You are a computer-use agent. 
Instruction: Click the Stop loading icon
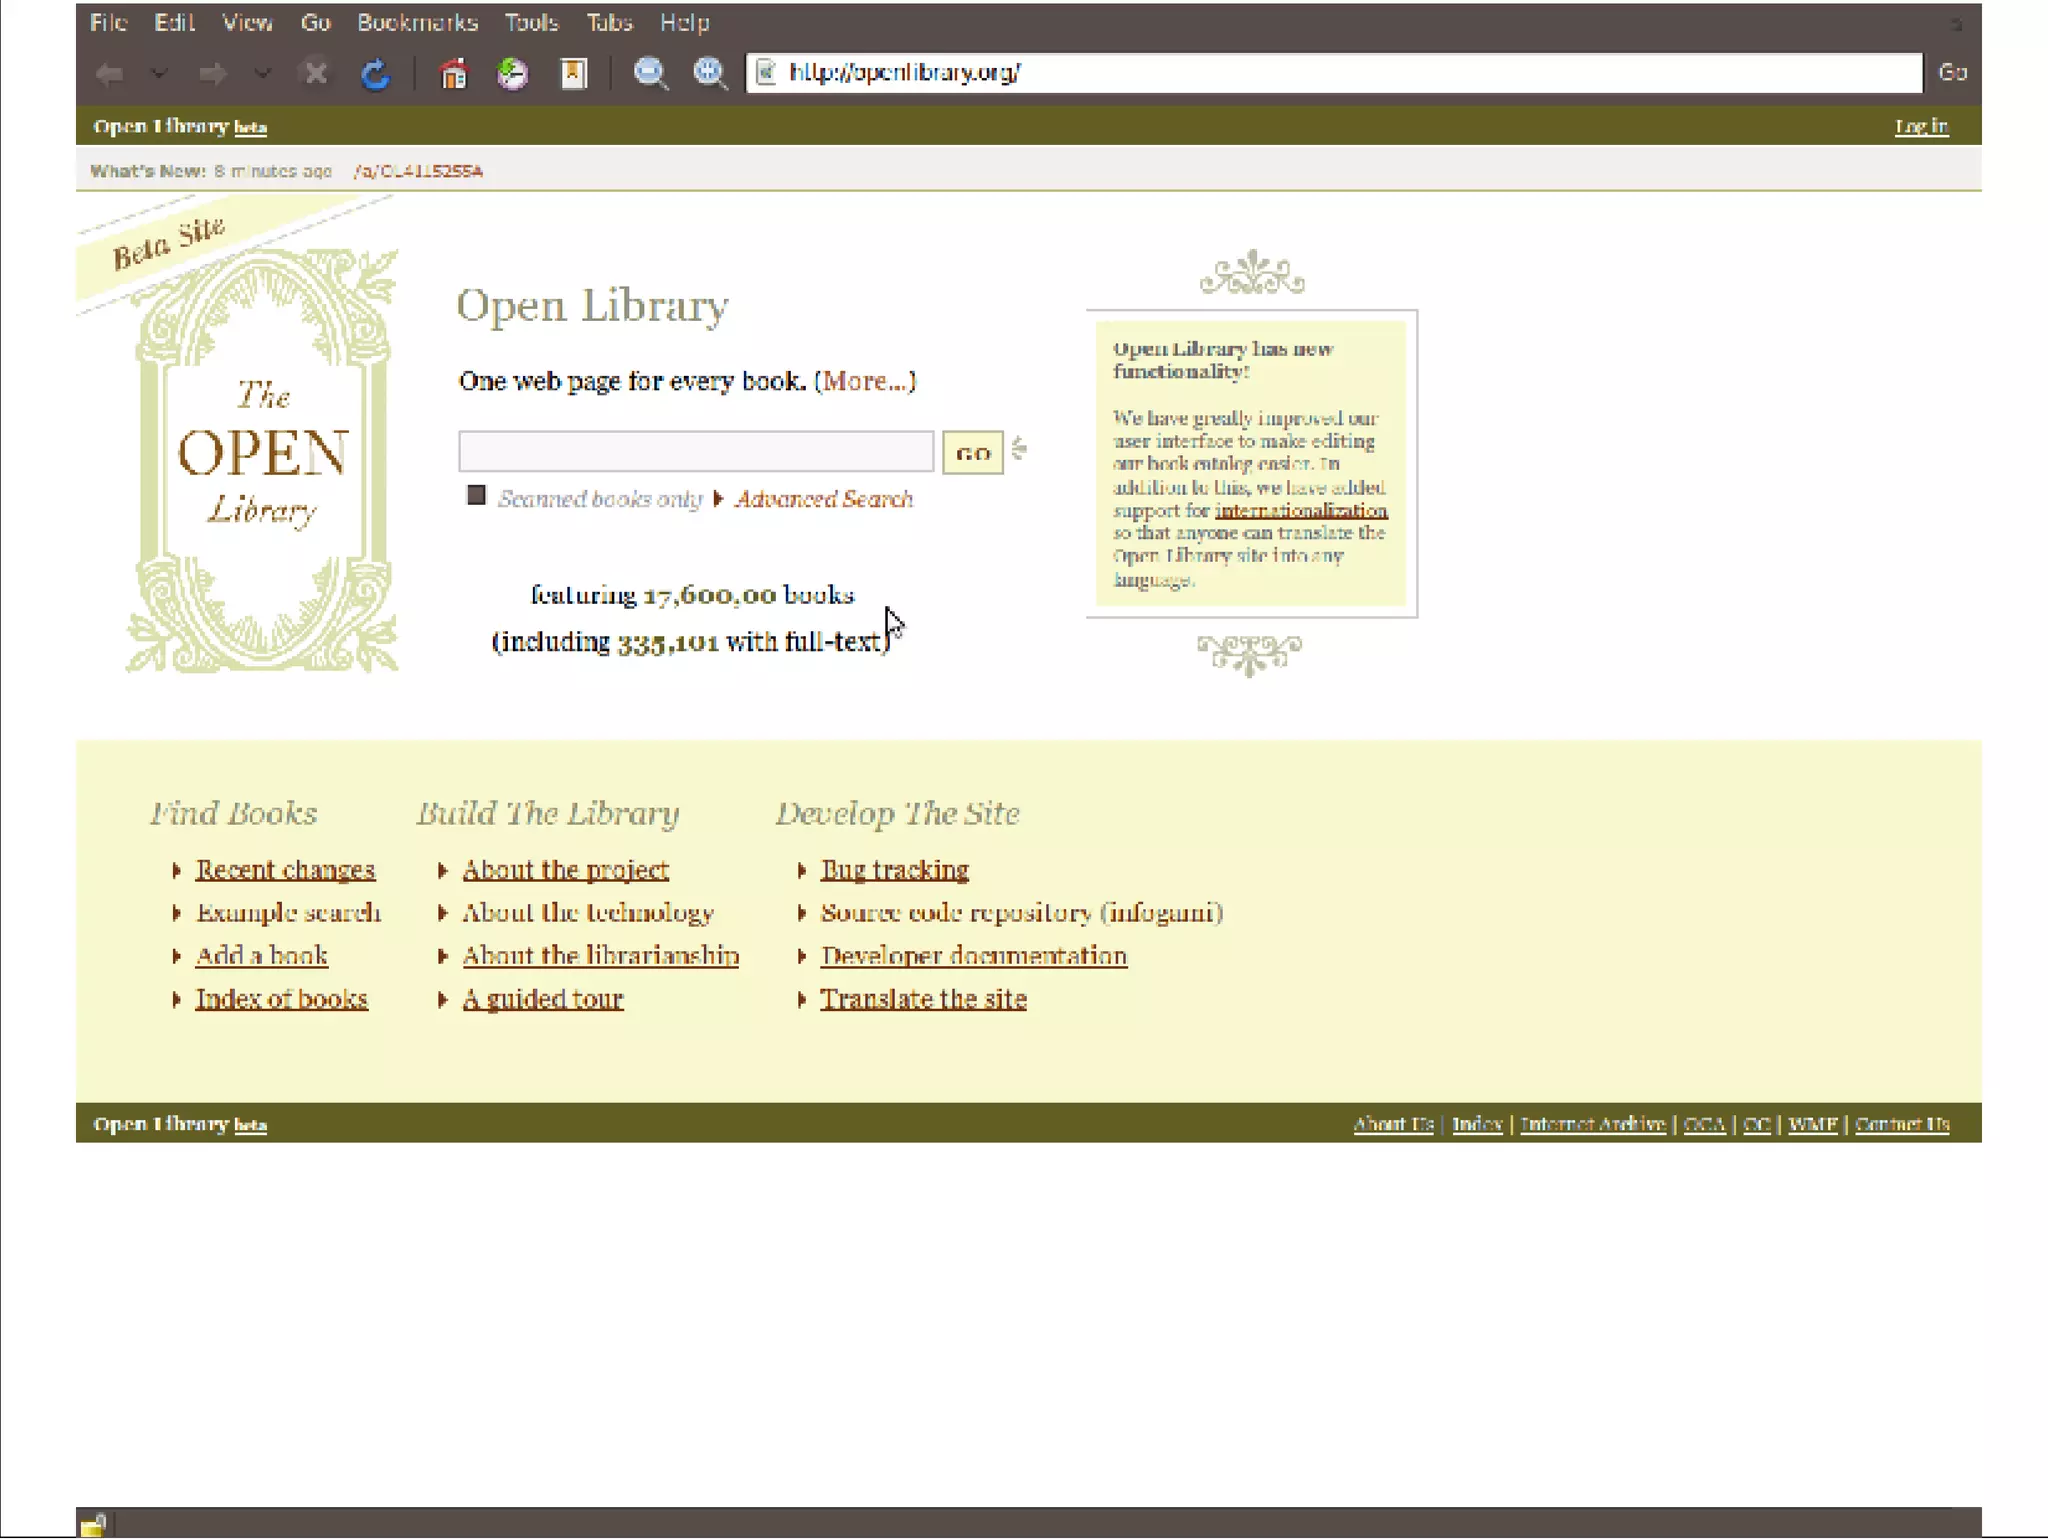[315, 73]
